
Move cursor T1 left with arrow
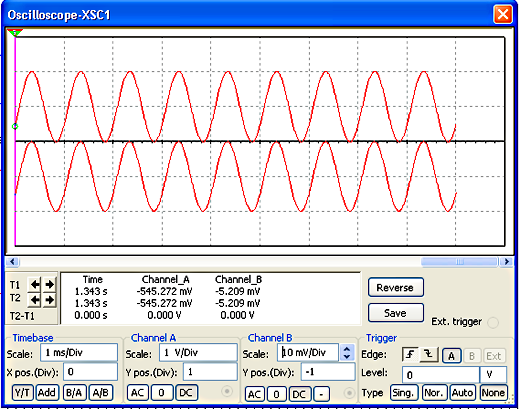coord(35,284)
